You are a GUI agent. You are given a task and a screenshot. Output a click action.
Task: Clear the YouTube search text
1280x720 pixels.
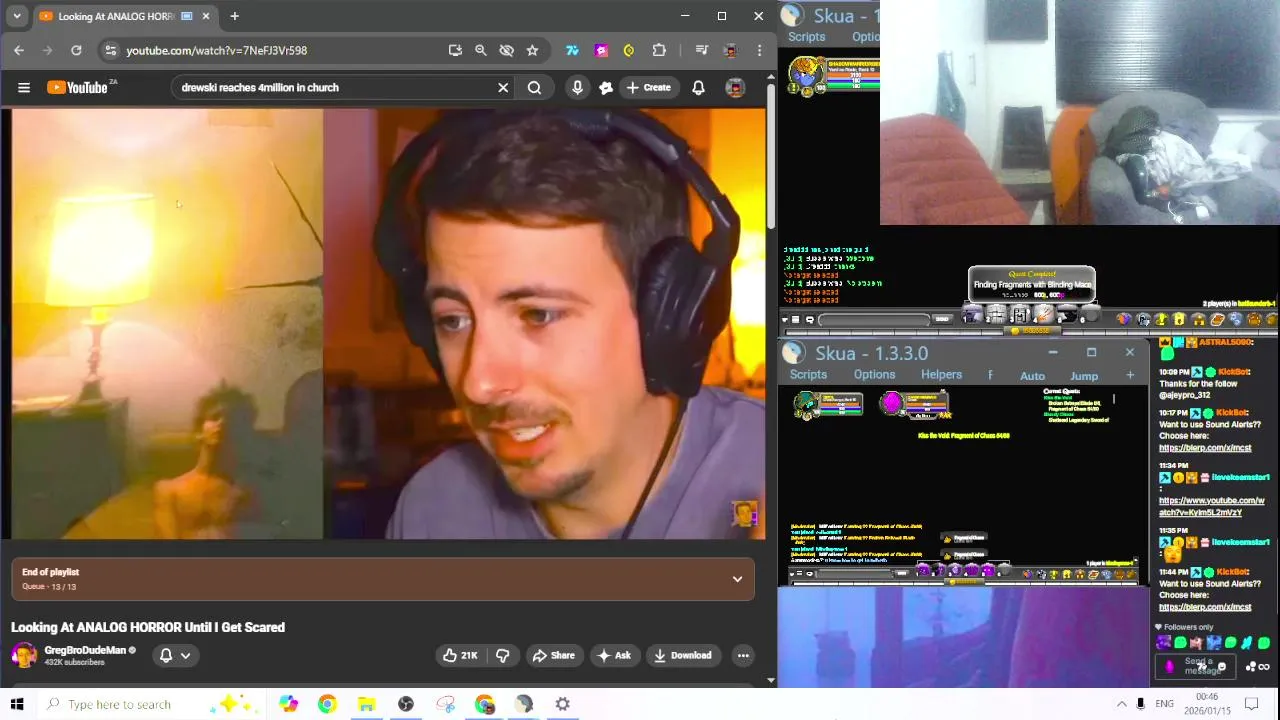point(503,88)
